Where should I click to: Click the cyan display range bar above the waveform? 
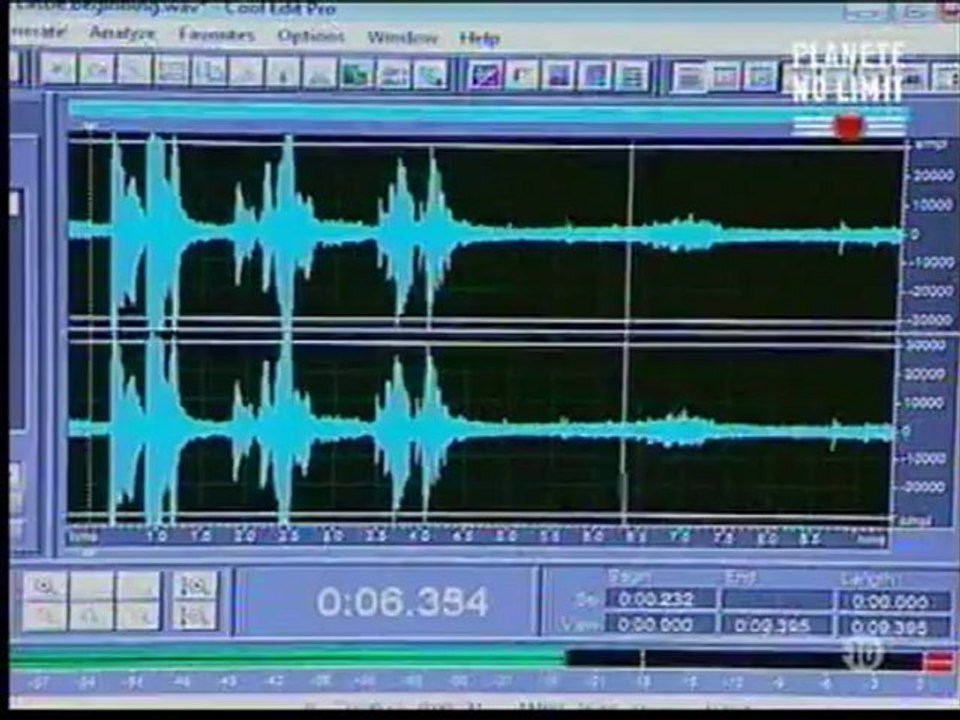(x=487, y=113)
